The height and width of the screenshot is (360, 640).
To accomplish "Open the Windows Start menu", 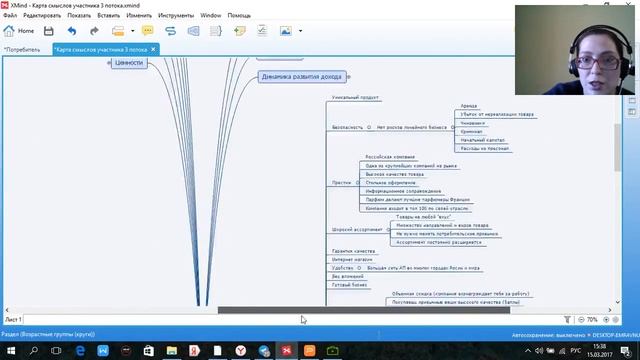I will (x=11, y=351).
